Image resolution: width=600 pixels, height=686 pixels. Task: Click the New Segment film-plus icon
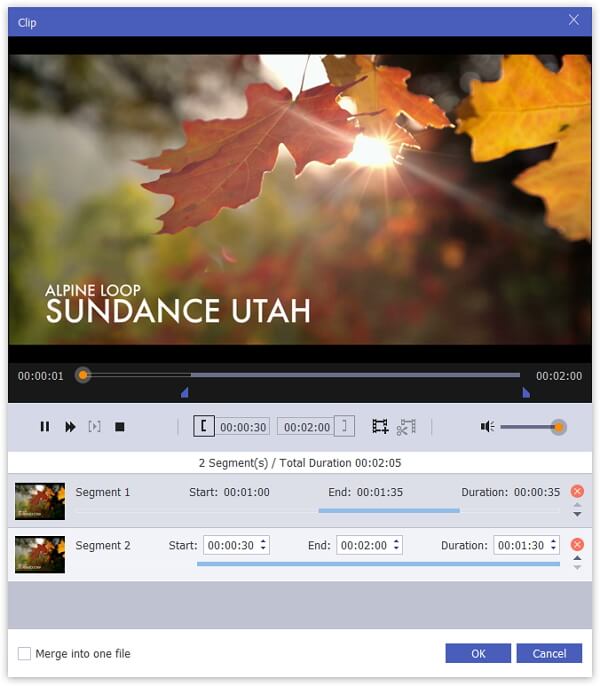point(380,427)
